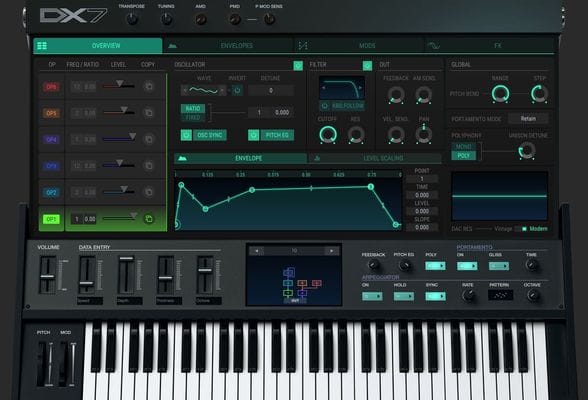This screenshot has width=588, height=400.
Task: Switch to the FX tab
Action: pos(490,46)
